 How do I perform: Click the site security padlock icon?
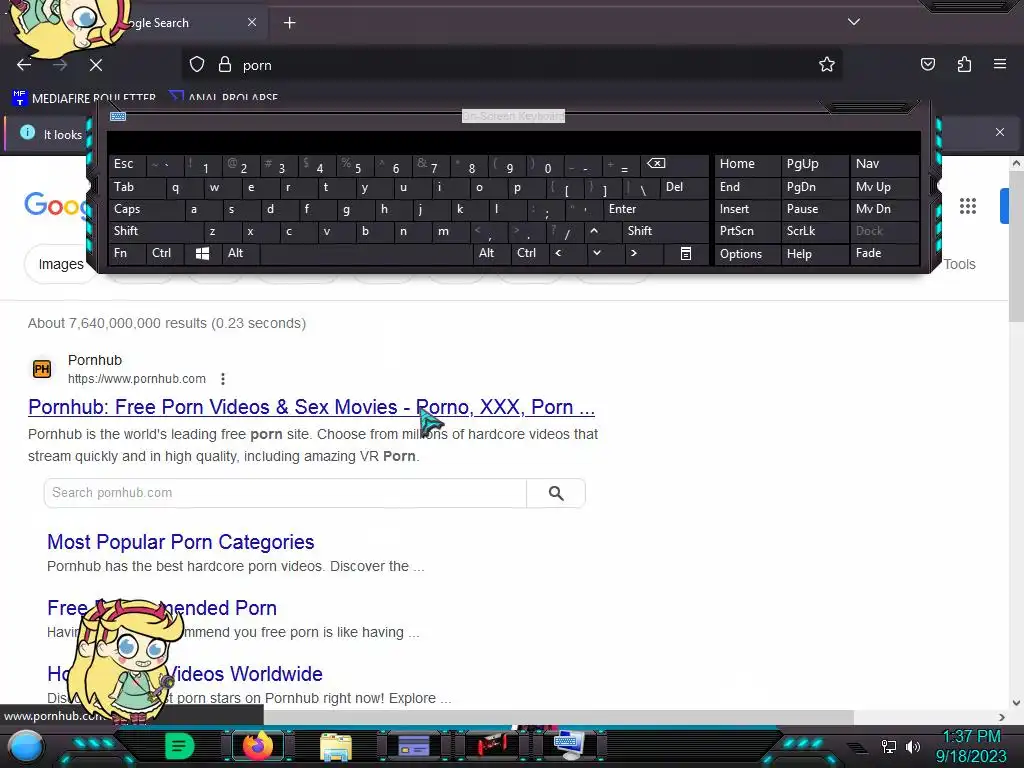pyautogui.click(x=225, y=65)
